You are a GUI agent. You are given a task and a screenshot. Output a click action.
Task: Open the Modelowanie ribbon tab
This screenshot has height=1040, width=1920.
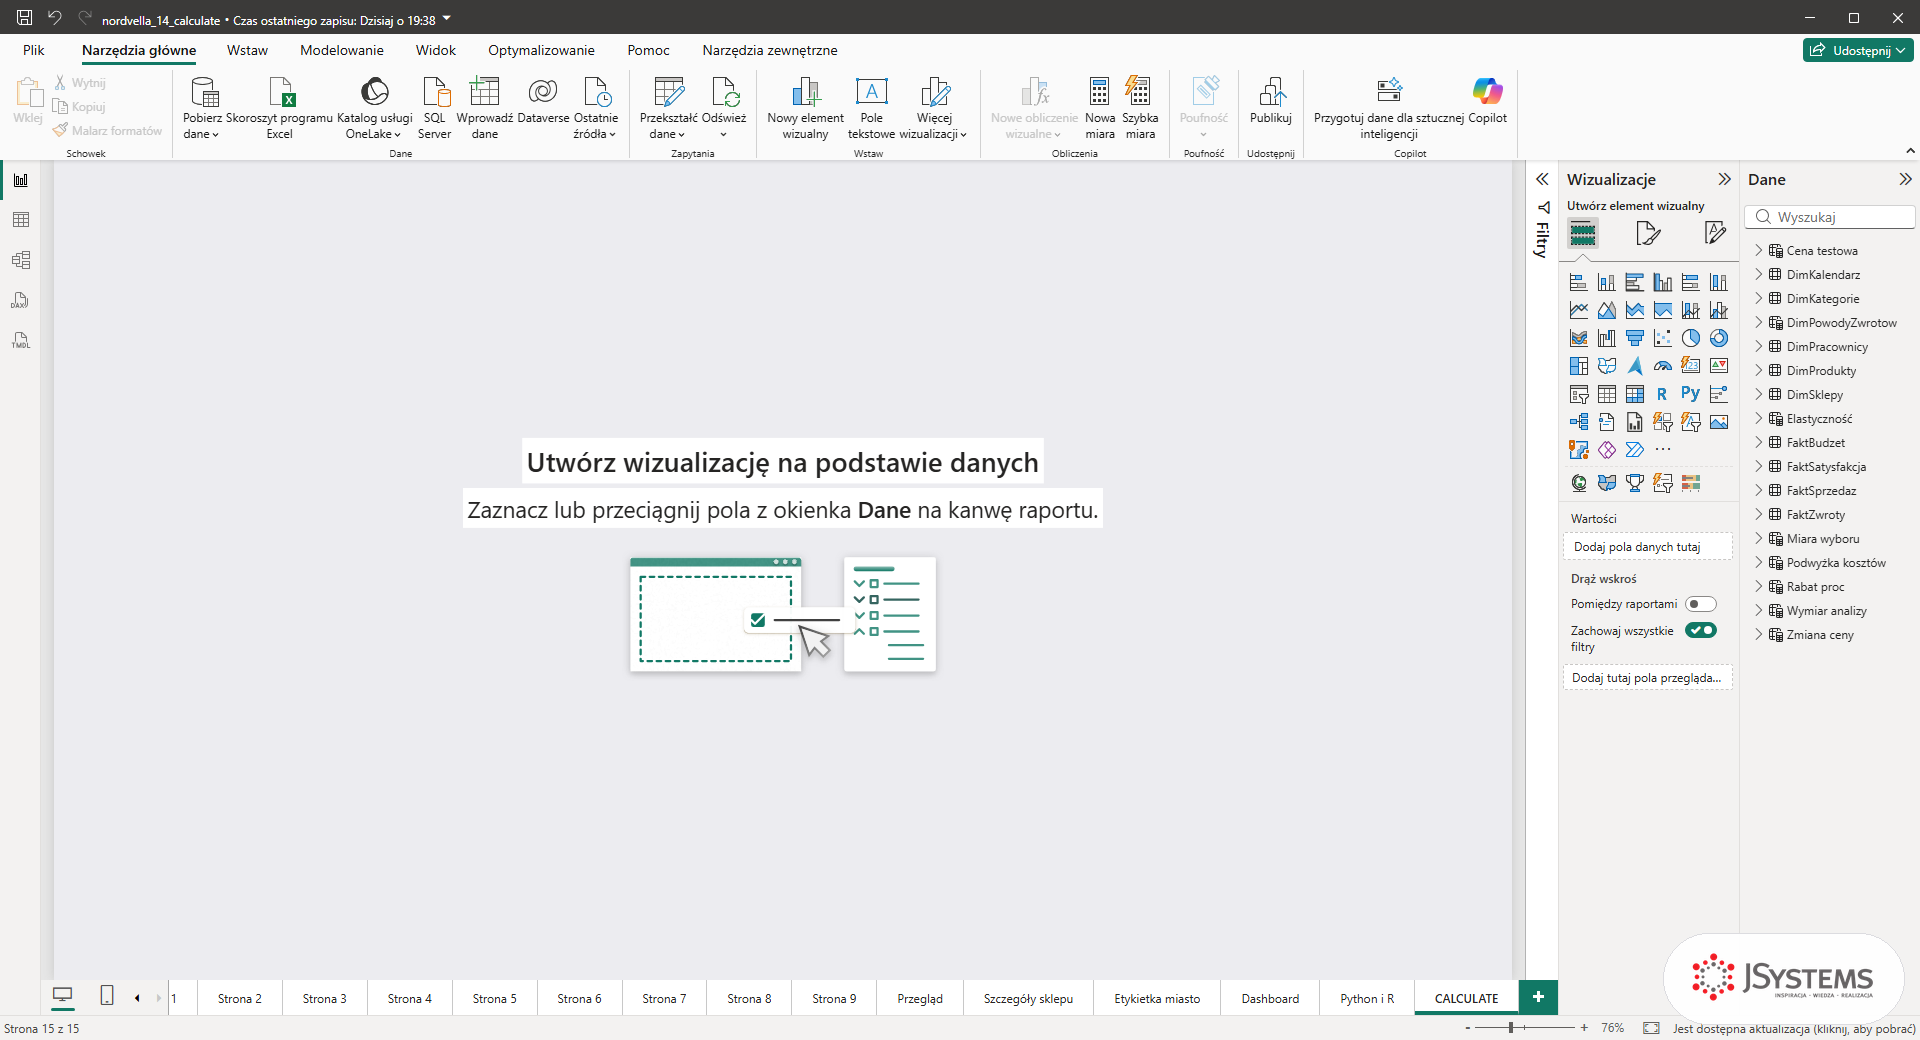click(342, 50)
